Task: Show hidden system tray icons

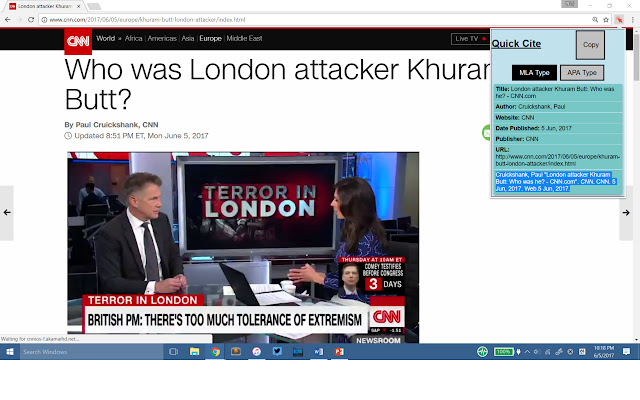Action: tap(527, 352)
